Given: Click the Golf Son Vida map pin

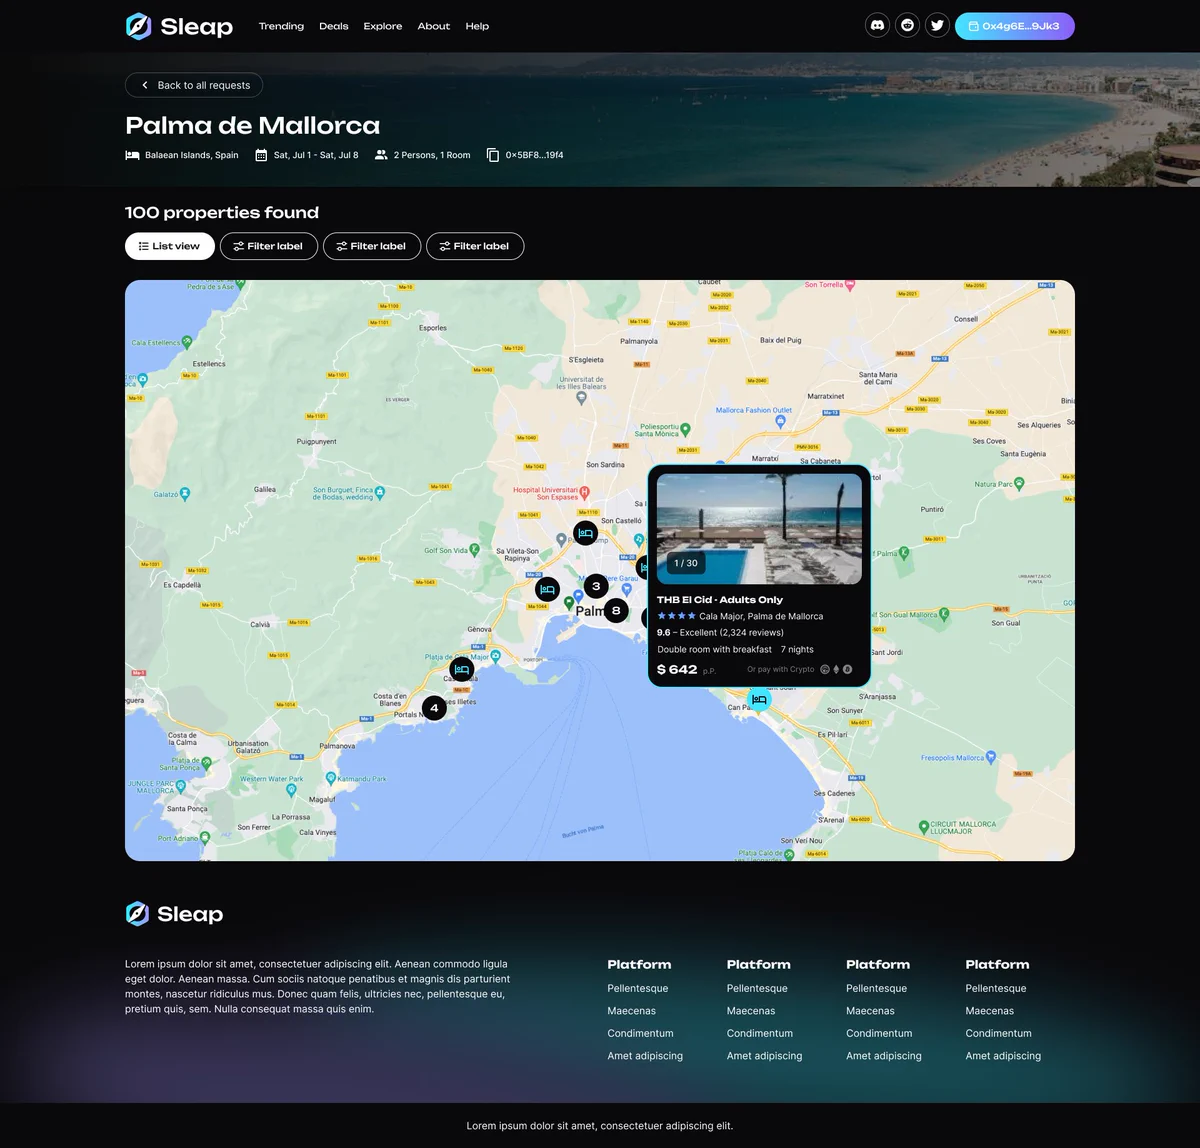Looking at the screenshot, I should click(476, 549).
